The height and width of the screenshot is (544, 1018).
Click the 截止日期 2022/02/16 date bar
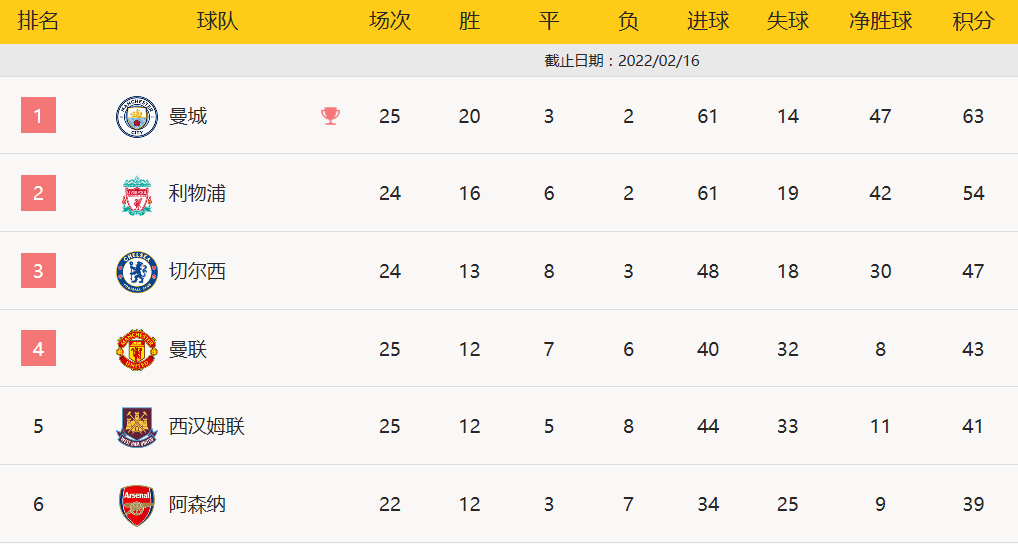pos(621,60)
